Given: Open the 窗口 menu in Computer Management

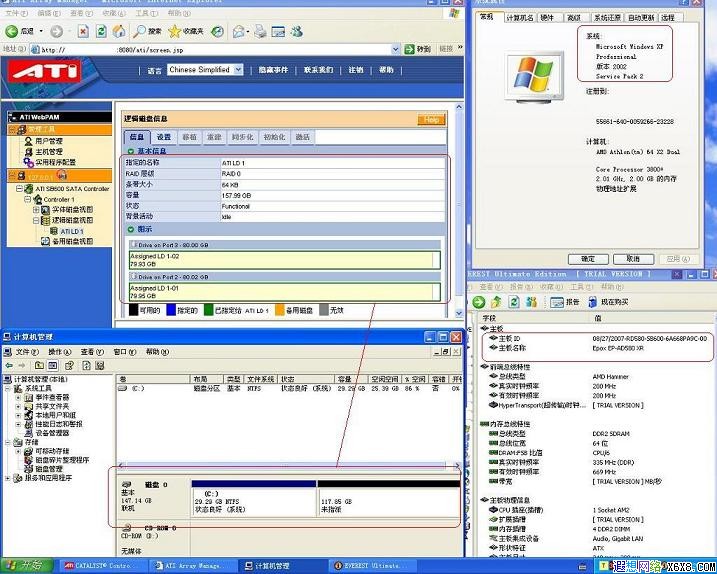Looking at the screenshot, I should coord(124,352).
